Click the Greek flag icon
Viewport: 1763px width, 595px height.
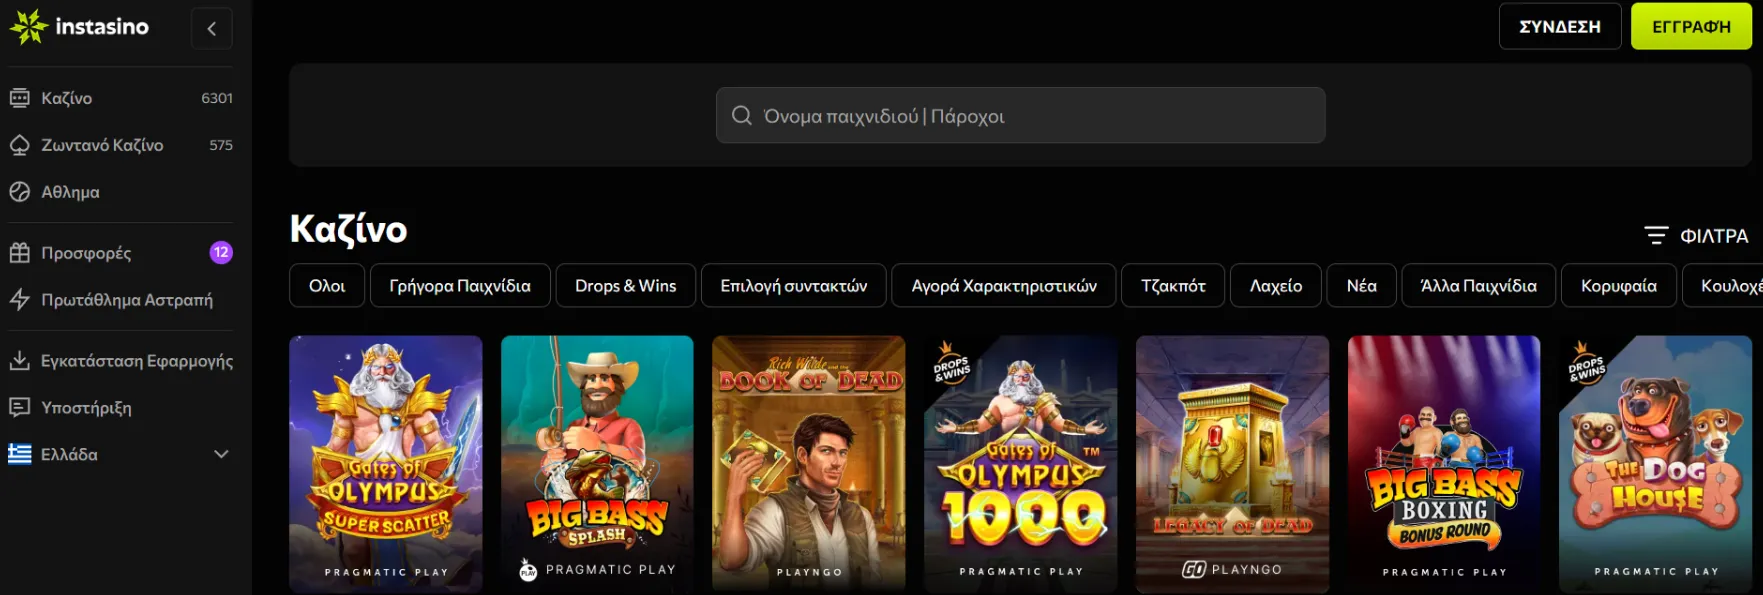(x=19, y=454)
